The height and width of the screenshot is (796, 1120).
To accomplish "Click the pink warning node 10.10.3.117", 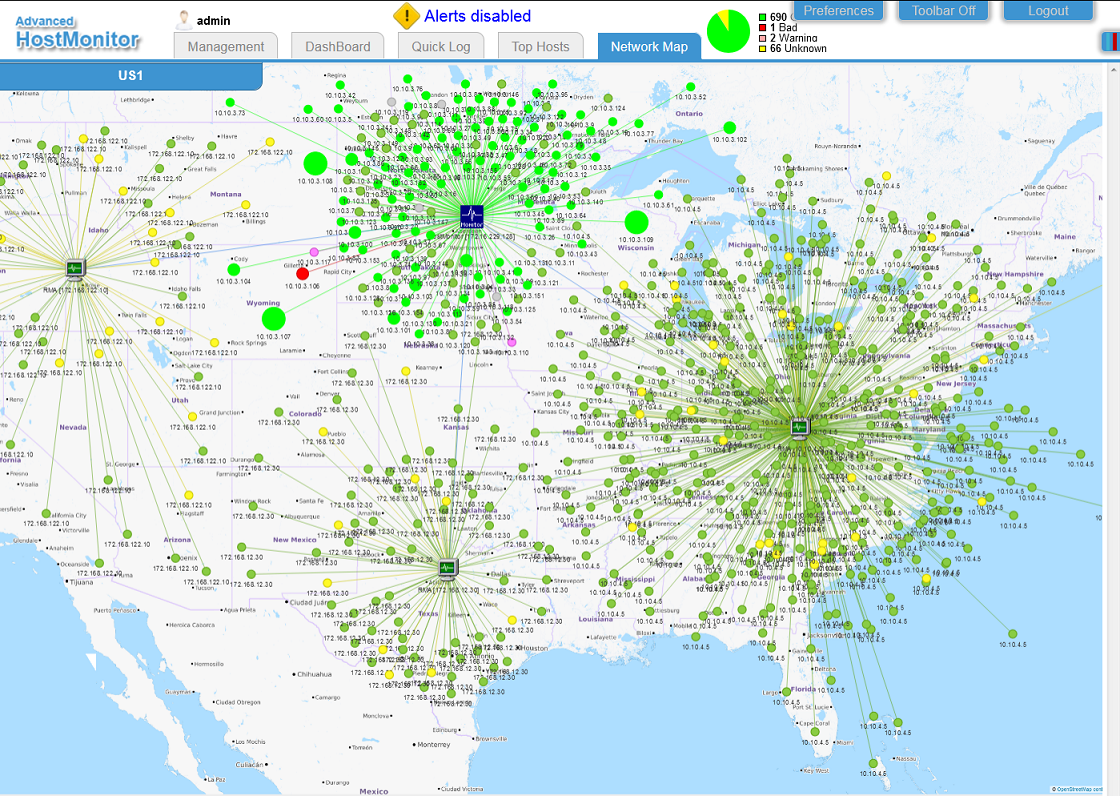I will click(314, 252).
